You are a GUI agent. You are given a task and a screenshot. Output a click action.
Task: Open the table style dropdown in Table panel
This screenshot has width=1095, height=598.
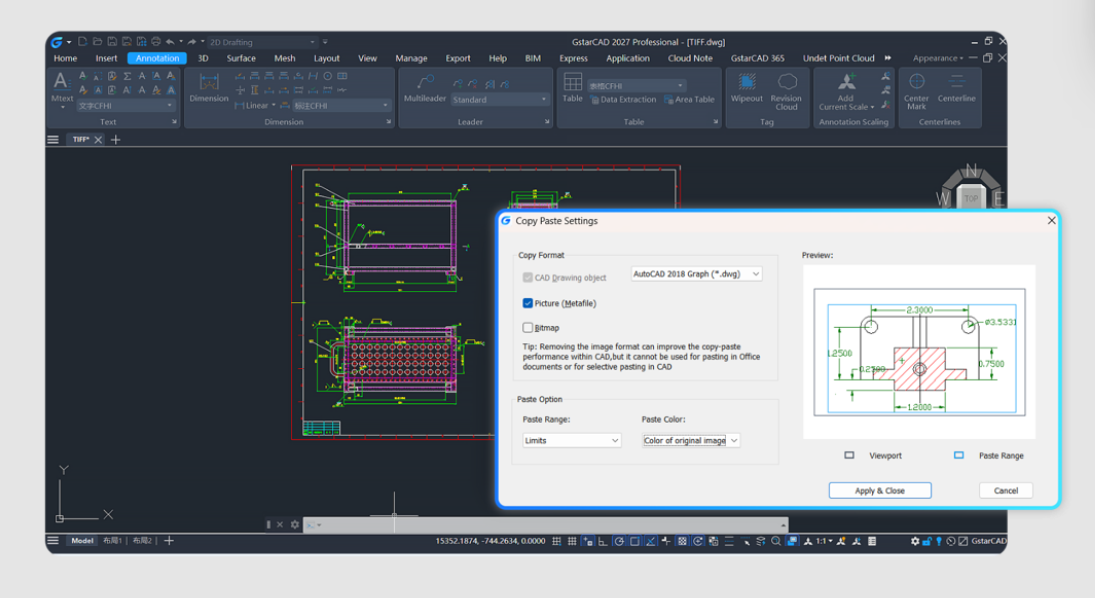tap(636, 85)
